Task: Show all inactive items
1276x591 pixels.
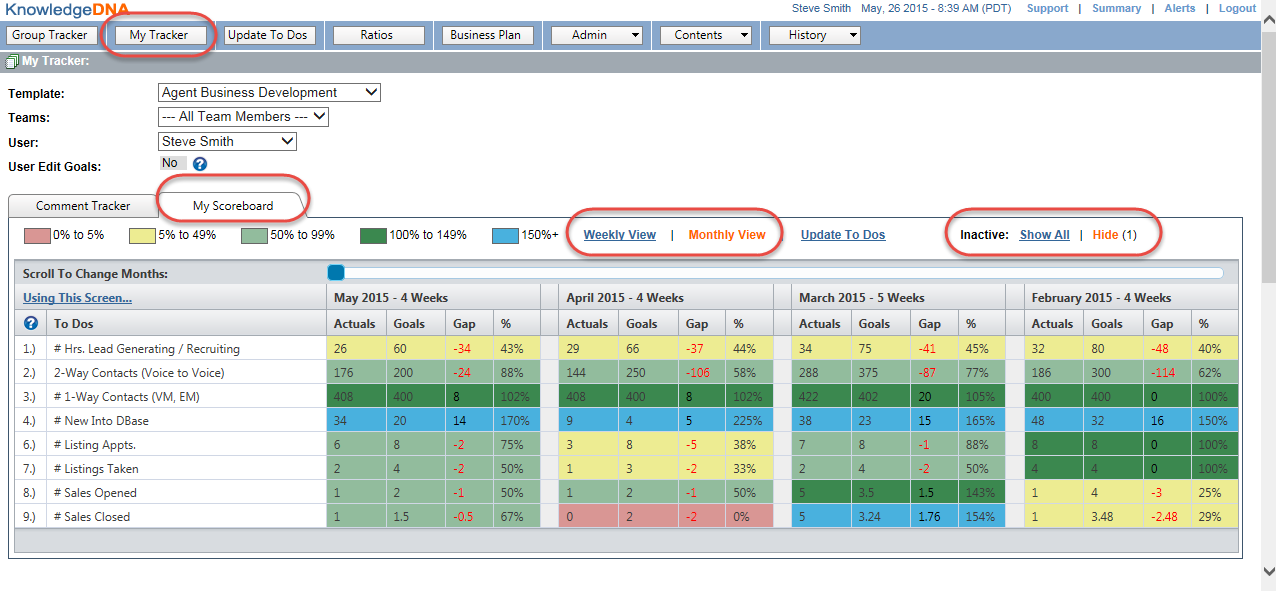Action: [1044, 235]
